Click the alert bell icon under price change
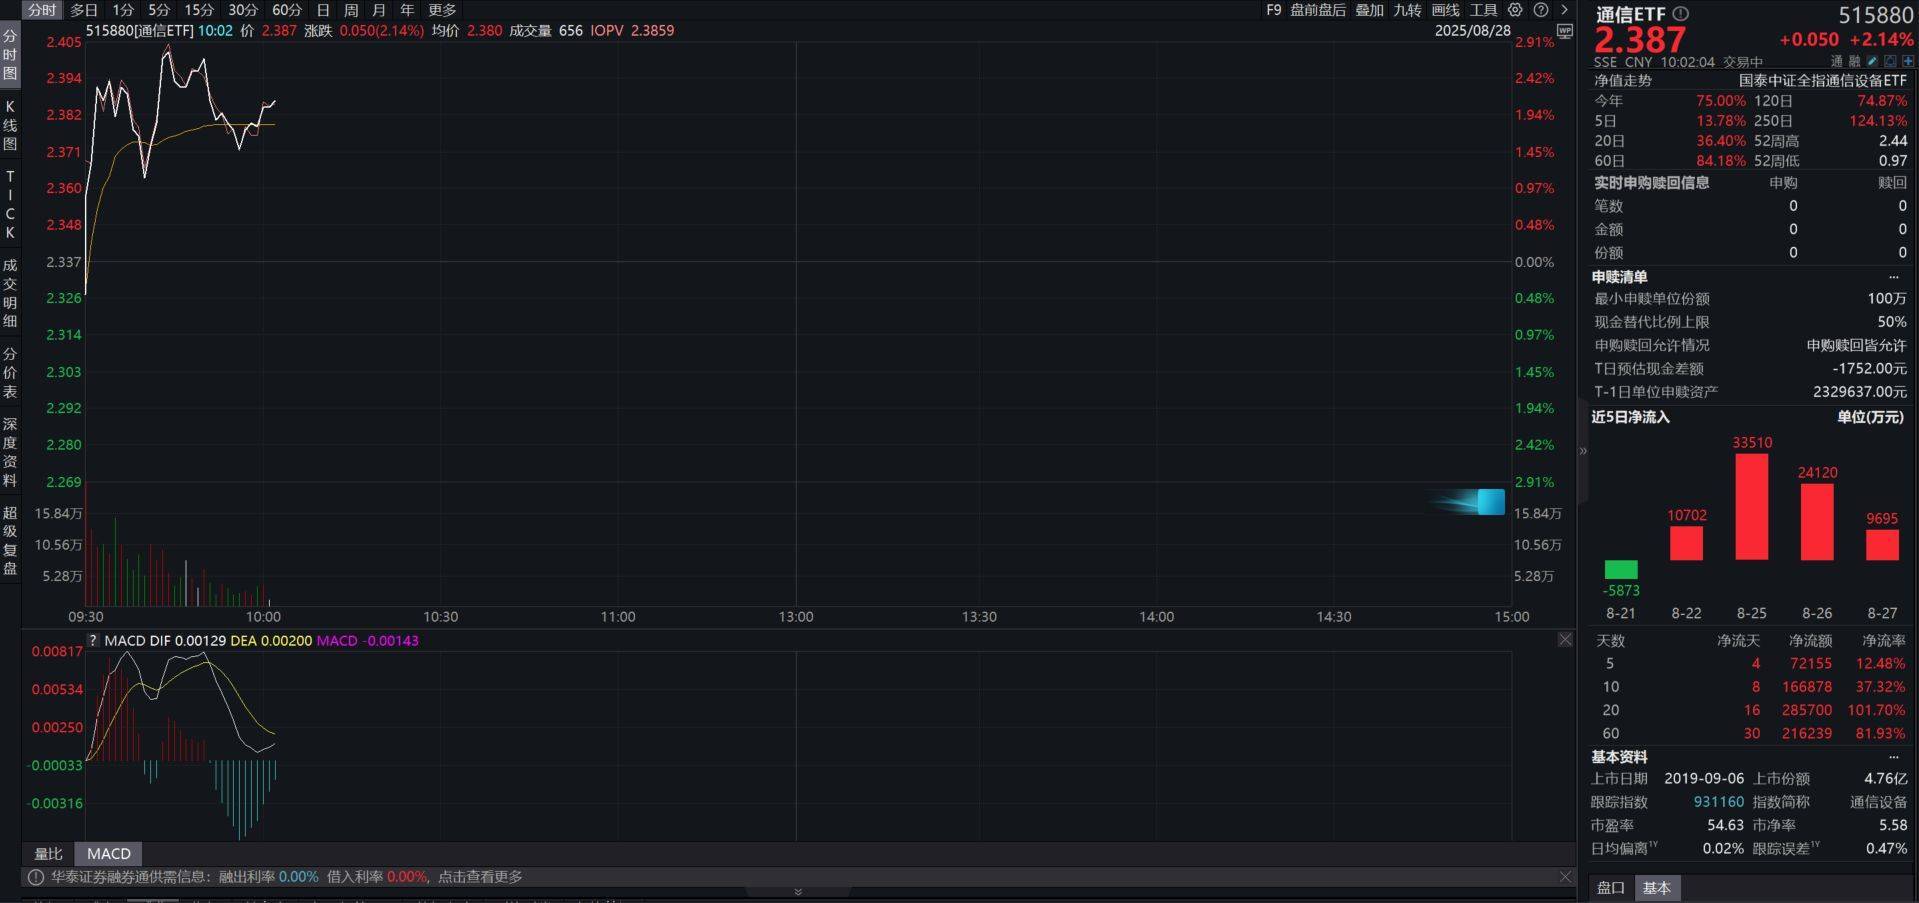 pos(1890,62)
